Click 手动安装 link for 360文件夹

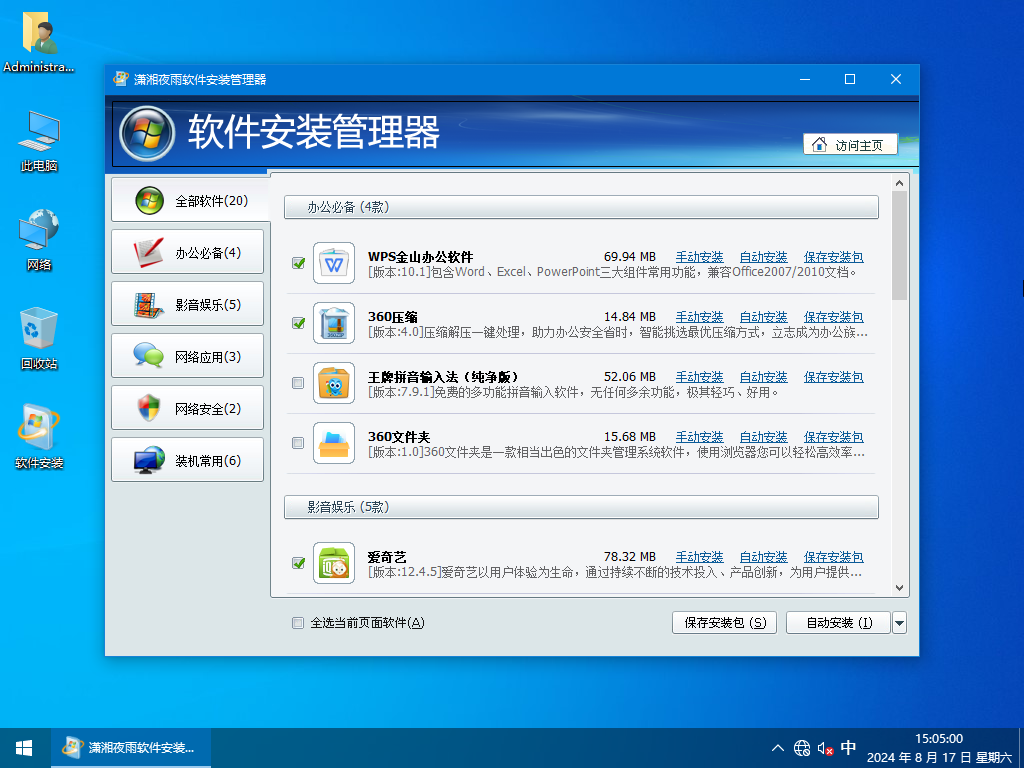click(x=699, y=437)
